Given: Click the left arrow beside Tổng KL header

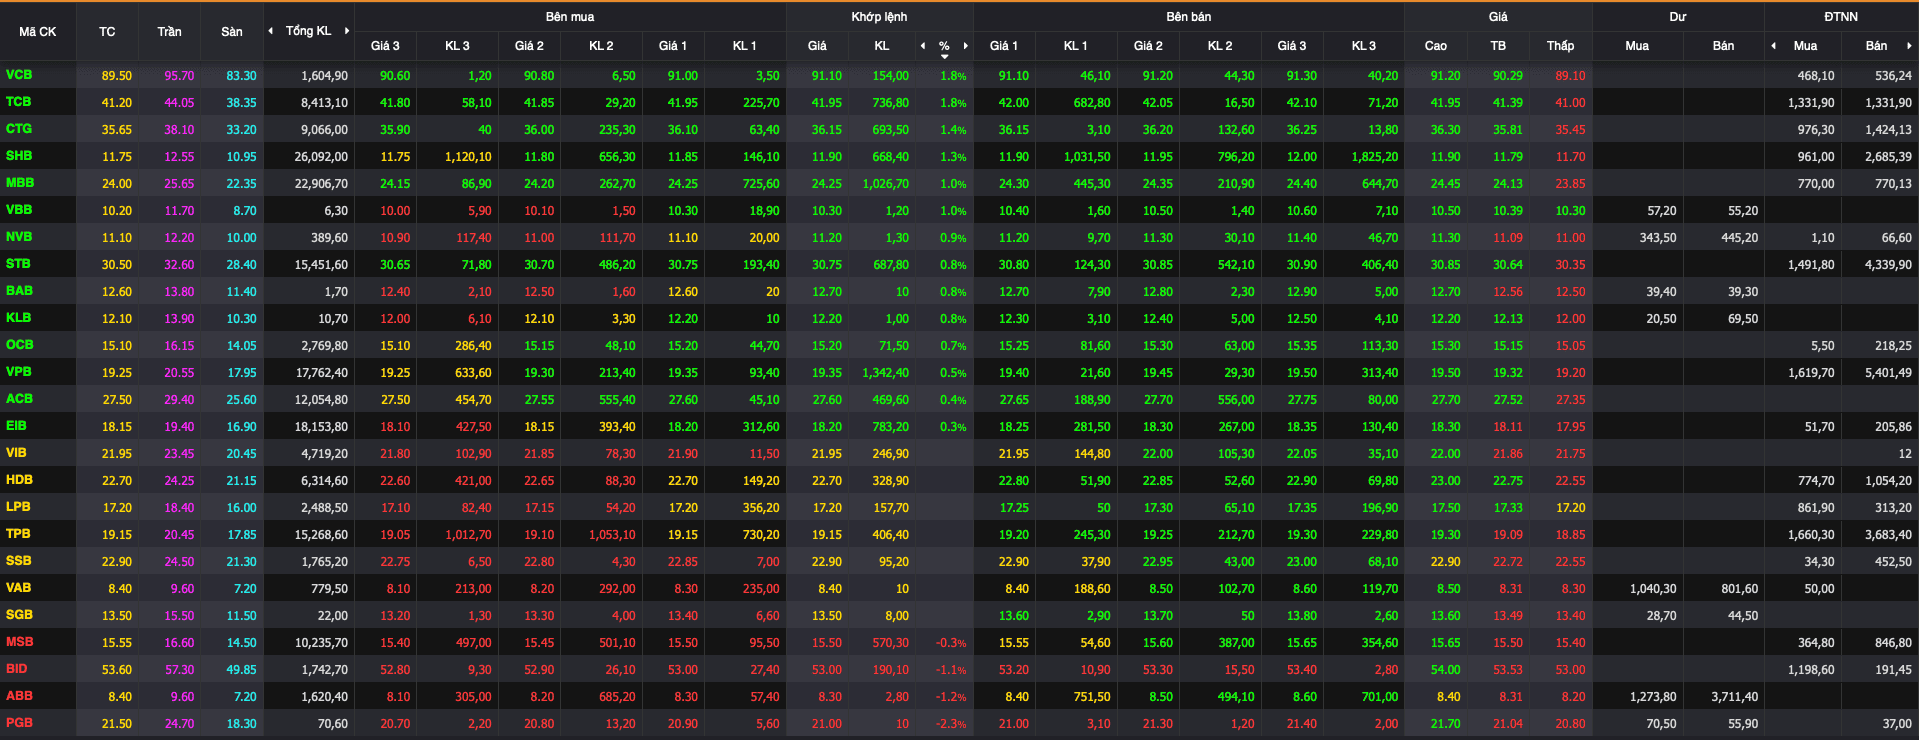Looking at the screenshot, I should [x=270, y=31].
